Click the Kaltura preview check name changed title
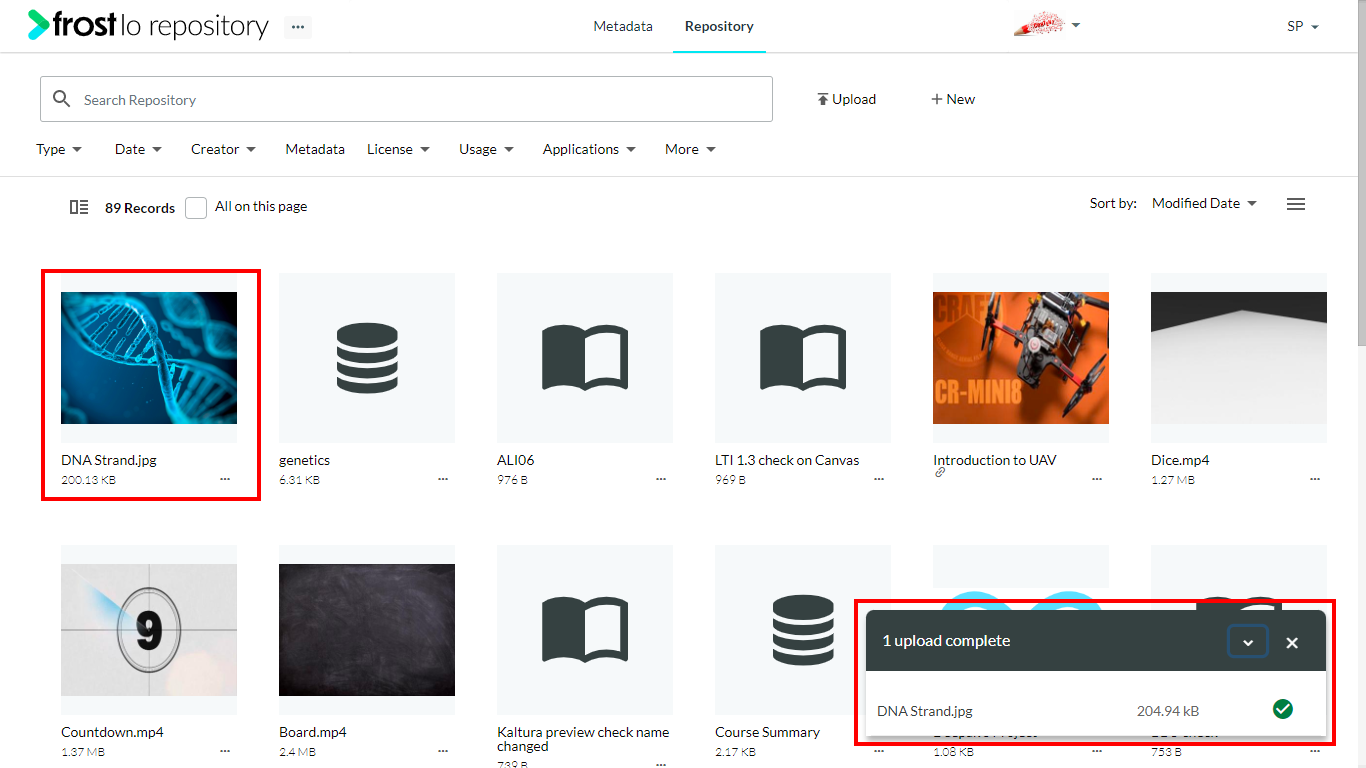Viewport: 1366px width, 768px height. [583, 739]
